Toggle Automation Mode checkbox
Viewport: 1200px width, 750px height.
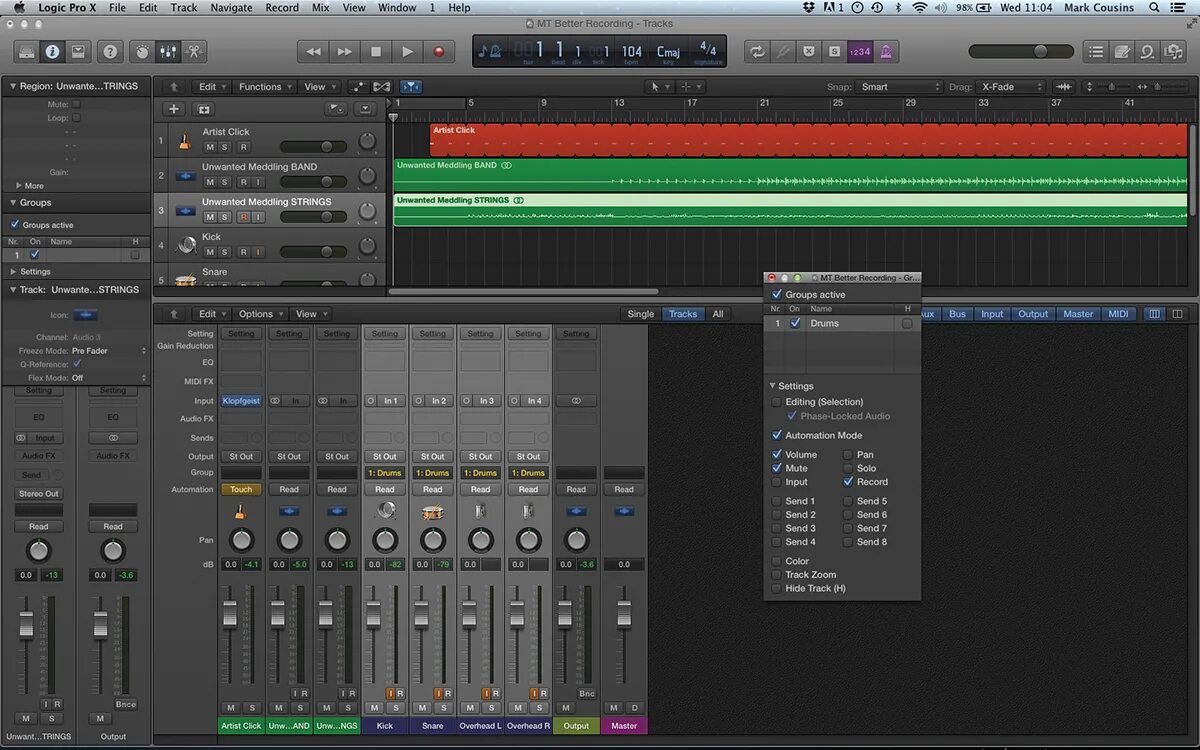coord(777,435)
